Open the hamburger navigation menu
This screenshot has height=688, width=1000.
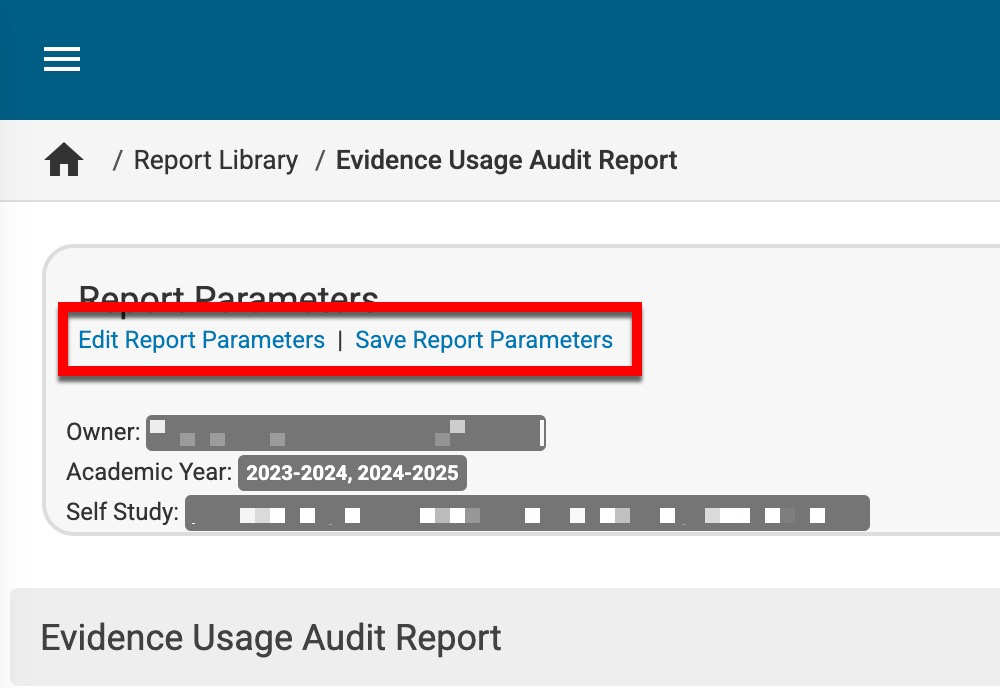point(62,60)
